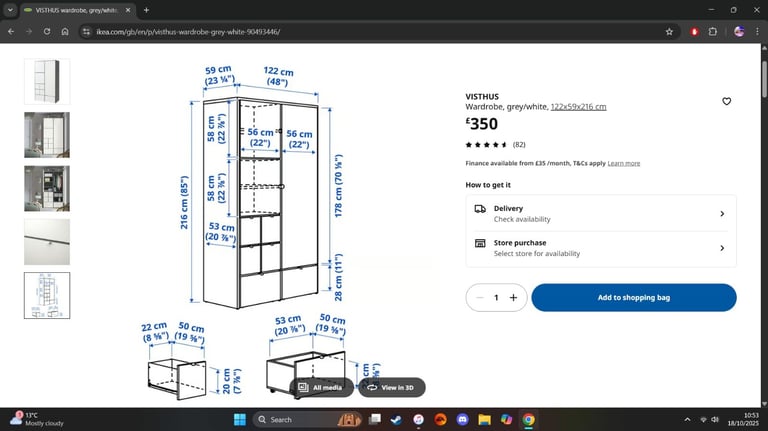Open the browser home page
768x431 pixels.
(x=65, y=31)
